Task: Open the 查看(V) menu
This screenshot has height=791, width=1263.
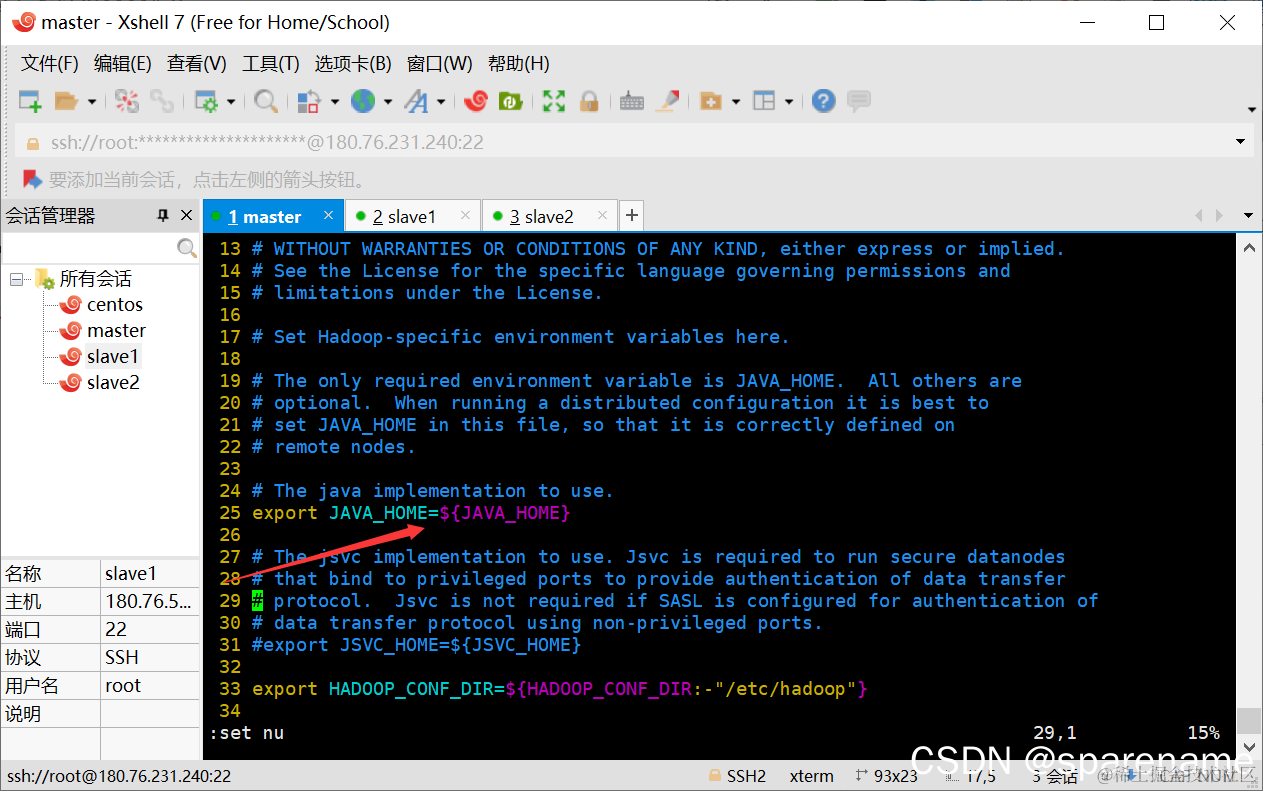Action: click(x=197, y=63)
